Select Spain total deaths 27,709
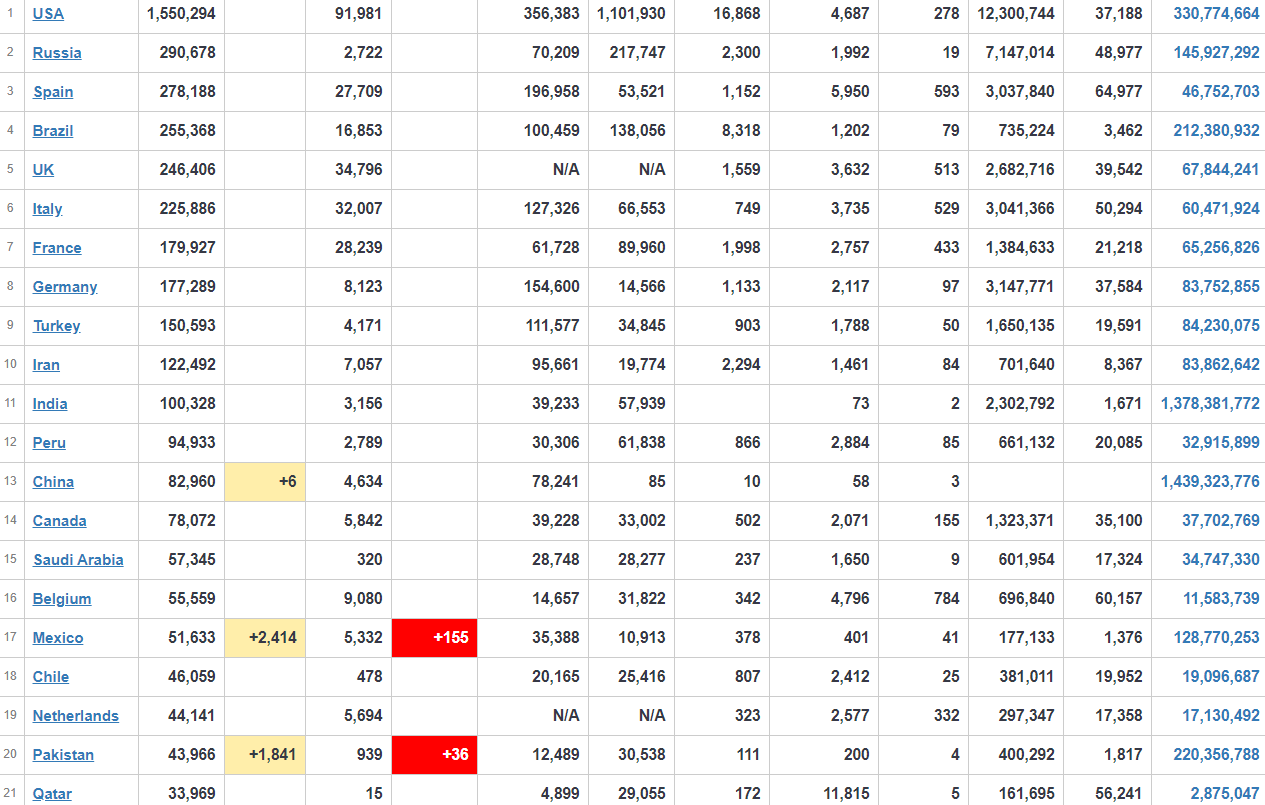 (359, 92)
